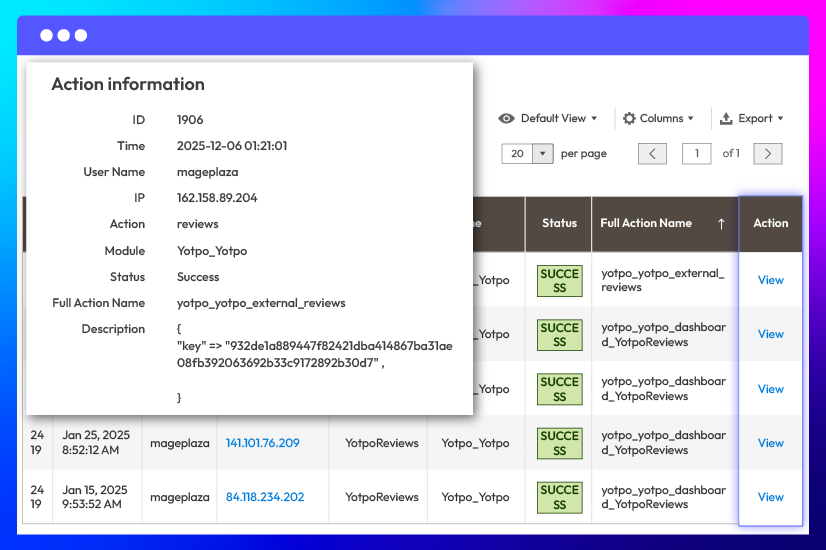Open the Default View dropdown
The image size is (826, 550).
(x=548, y=119)
